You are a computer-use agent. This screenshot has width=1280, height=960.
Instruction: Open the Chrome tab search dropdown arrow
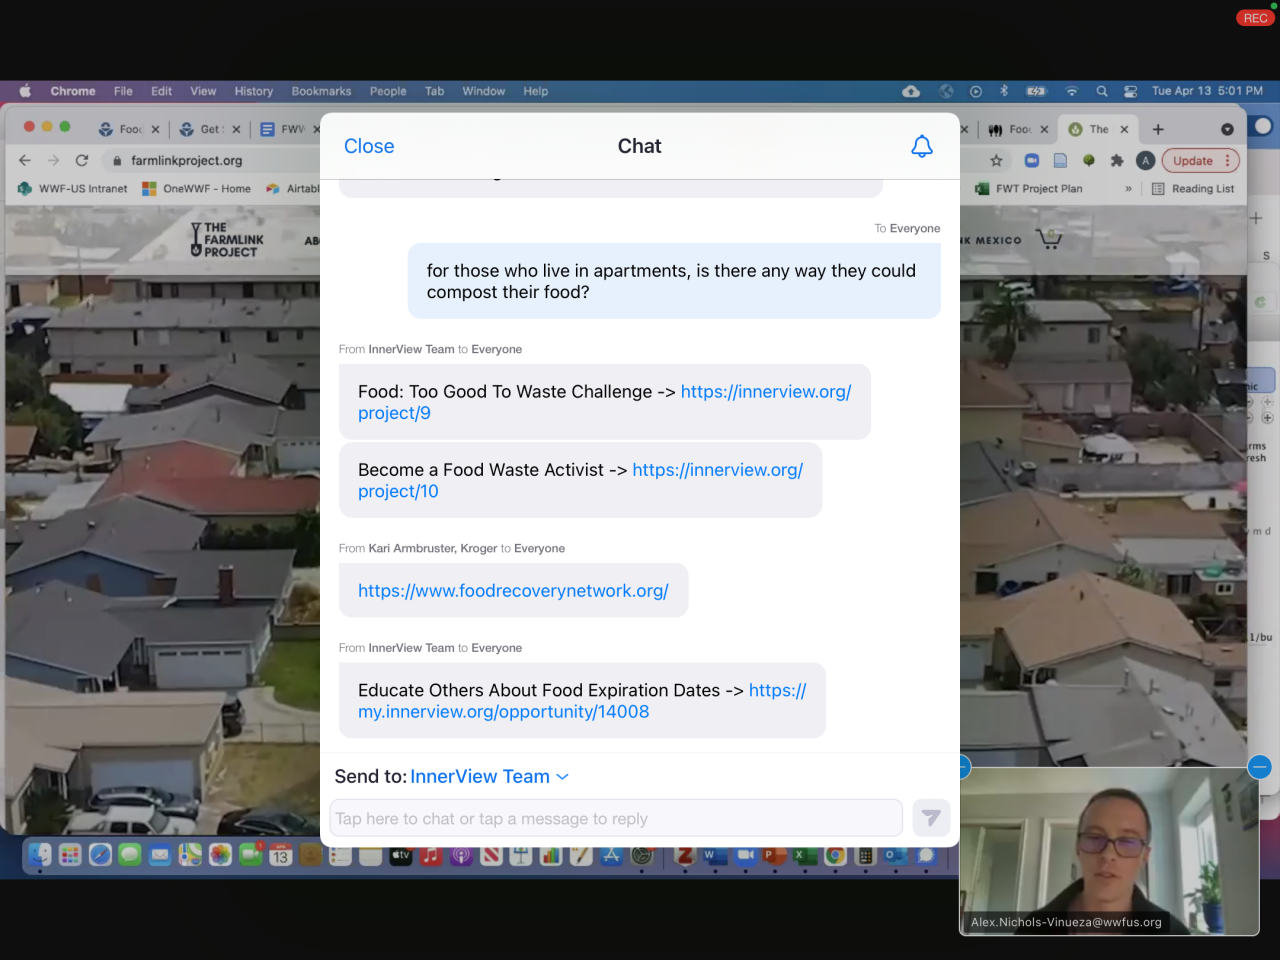1227,129
